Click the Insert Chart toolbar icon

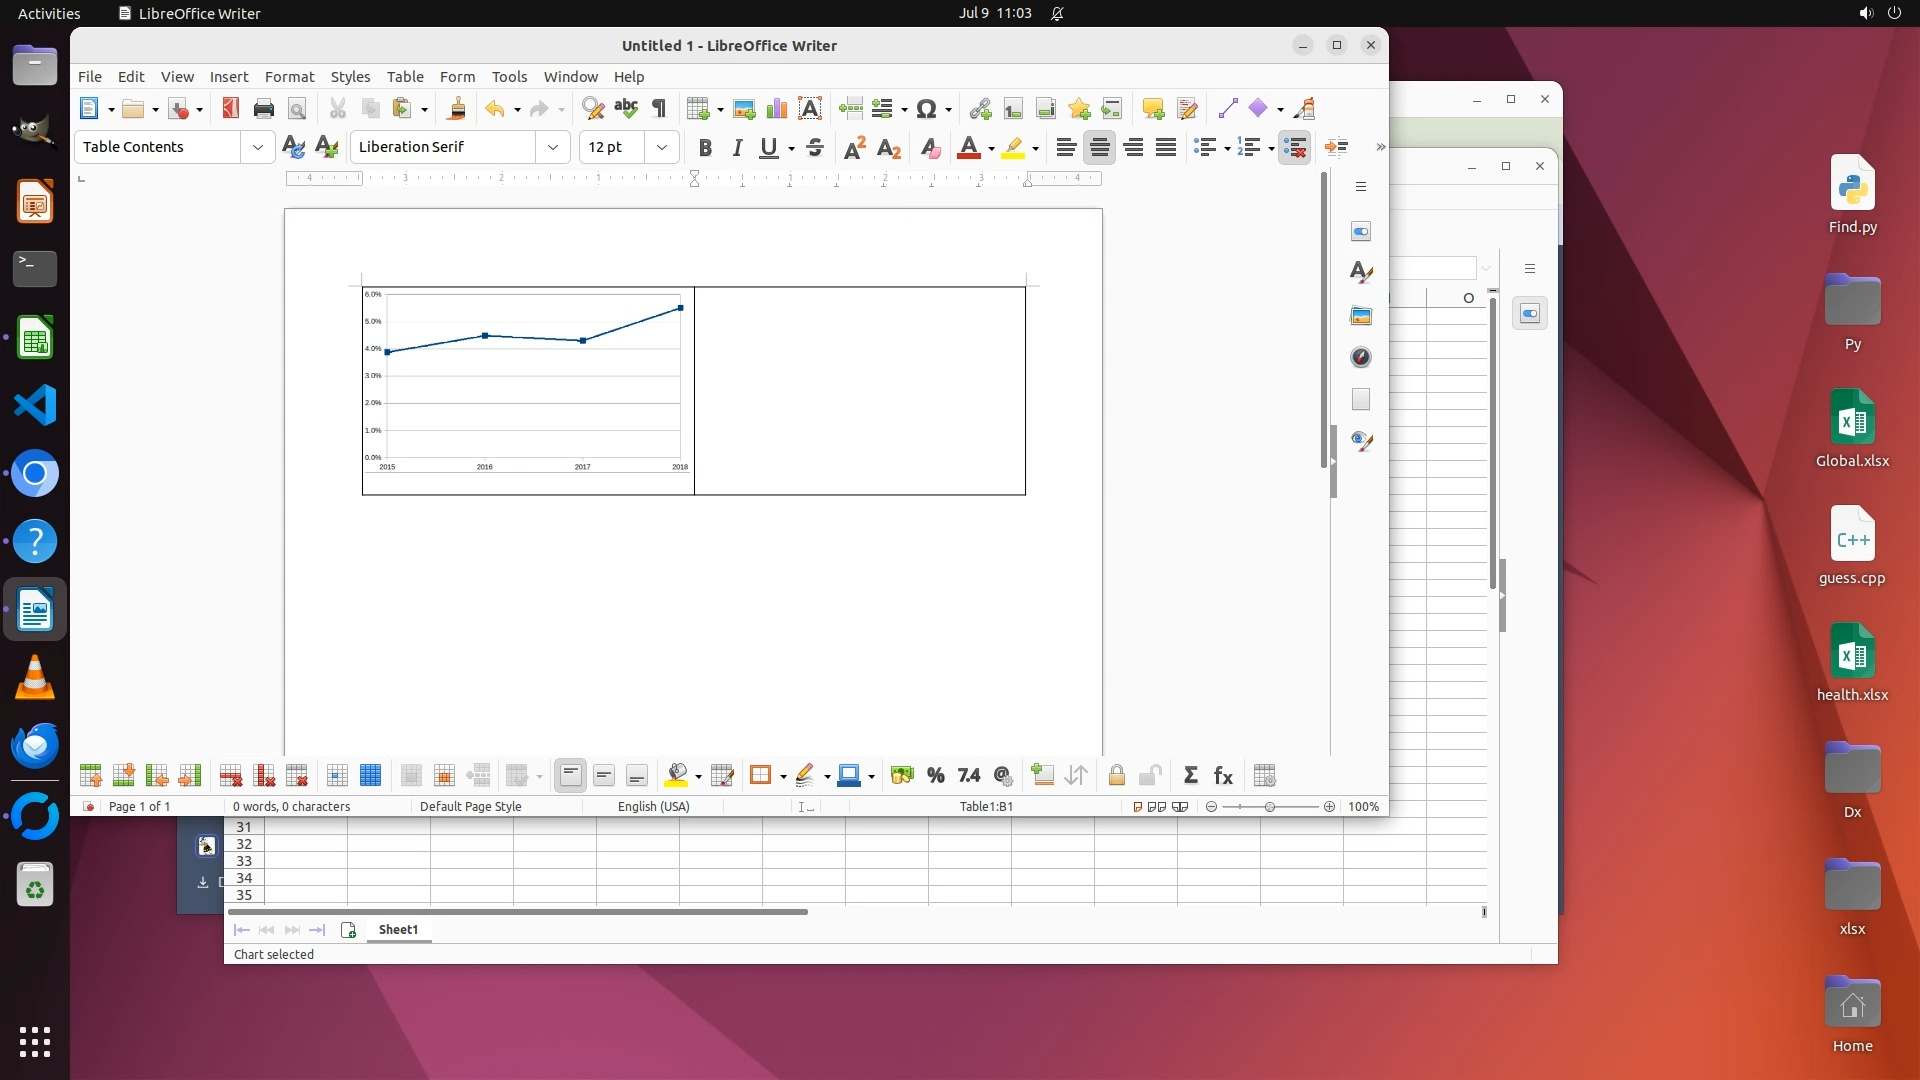point(777,109)
